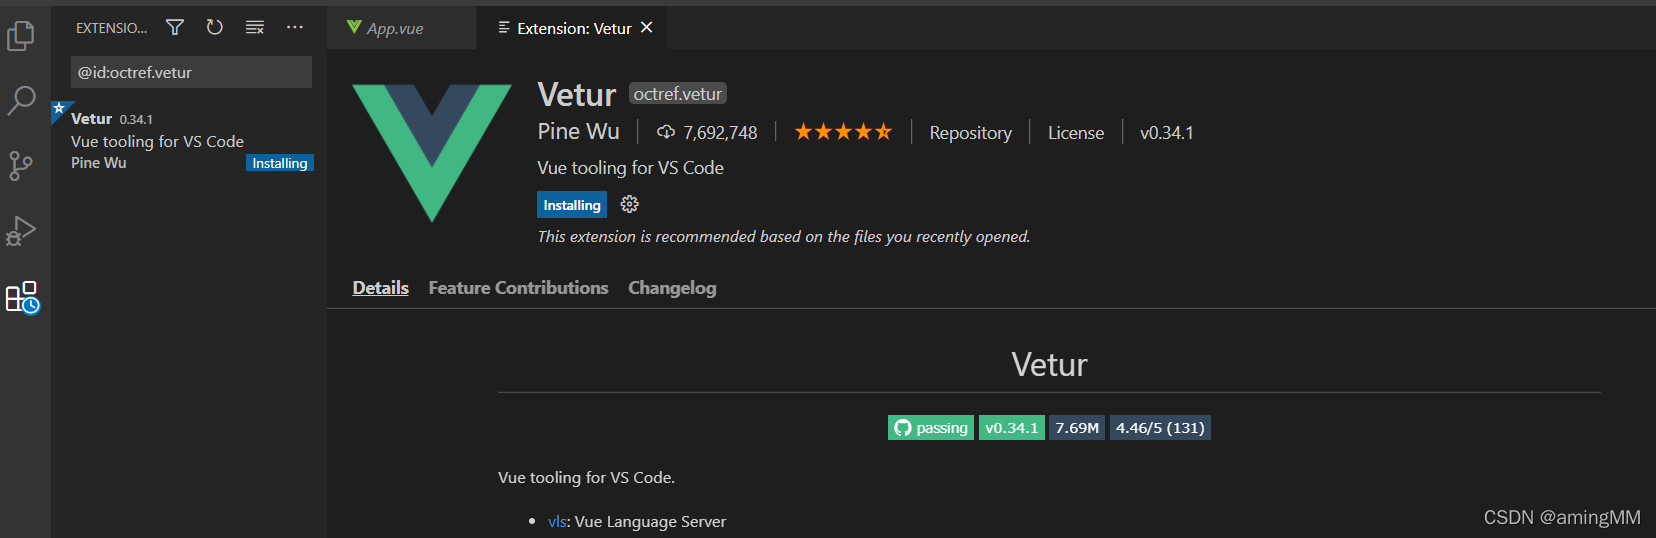
Task: Click the v0.34.1 version badge in README
Action: tap(1012, 428)
